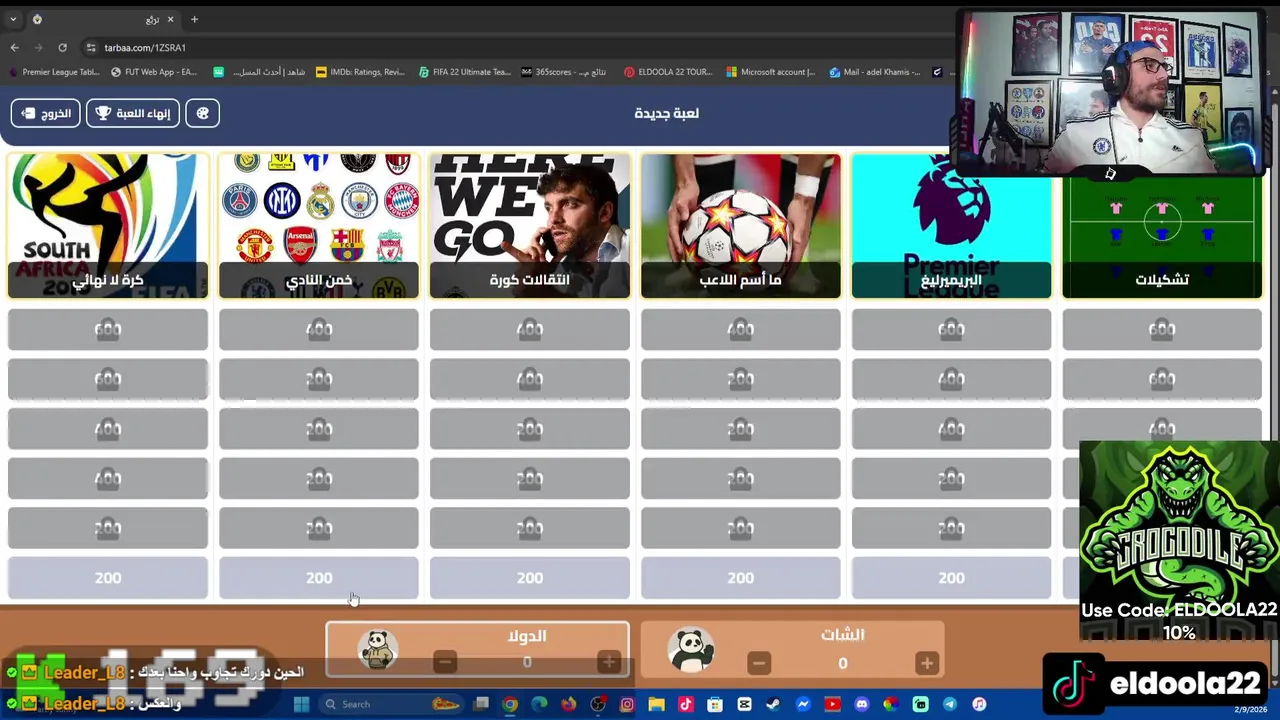Open the Windows Start menu
This screenshot has height=720, width=1280.
(301, 704)
